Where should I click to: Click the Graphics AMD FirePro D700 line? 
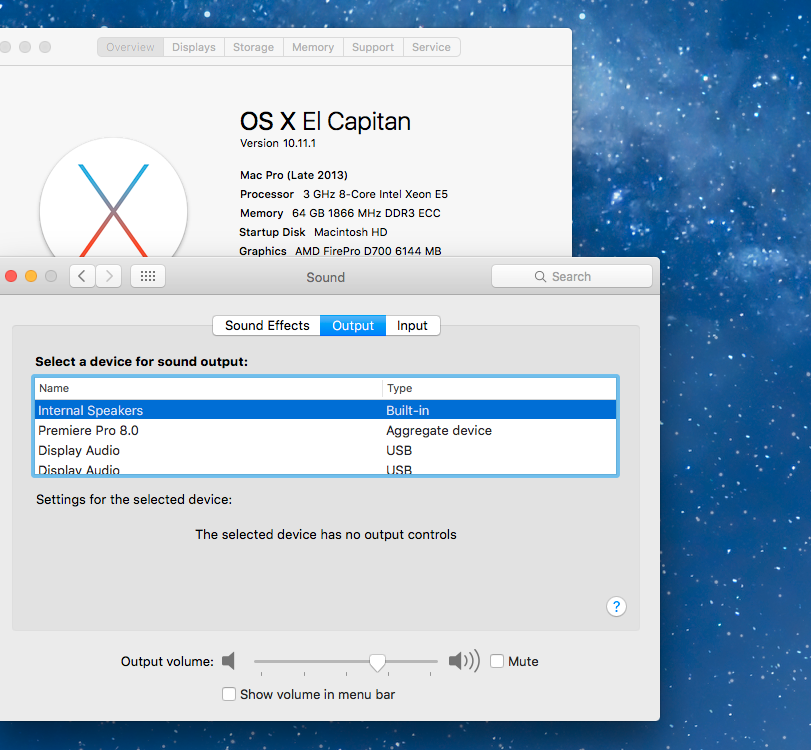coord(340,251)
